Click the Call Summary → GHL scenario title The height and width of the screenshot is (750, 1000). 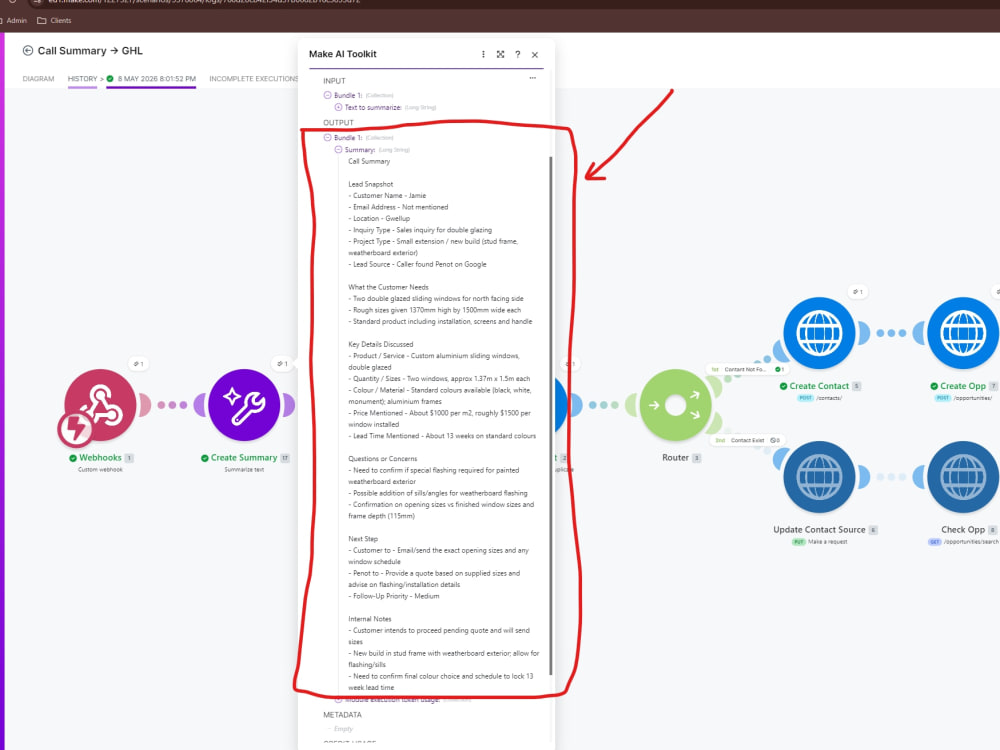point(90,50)
